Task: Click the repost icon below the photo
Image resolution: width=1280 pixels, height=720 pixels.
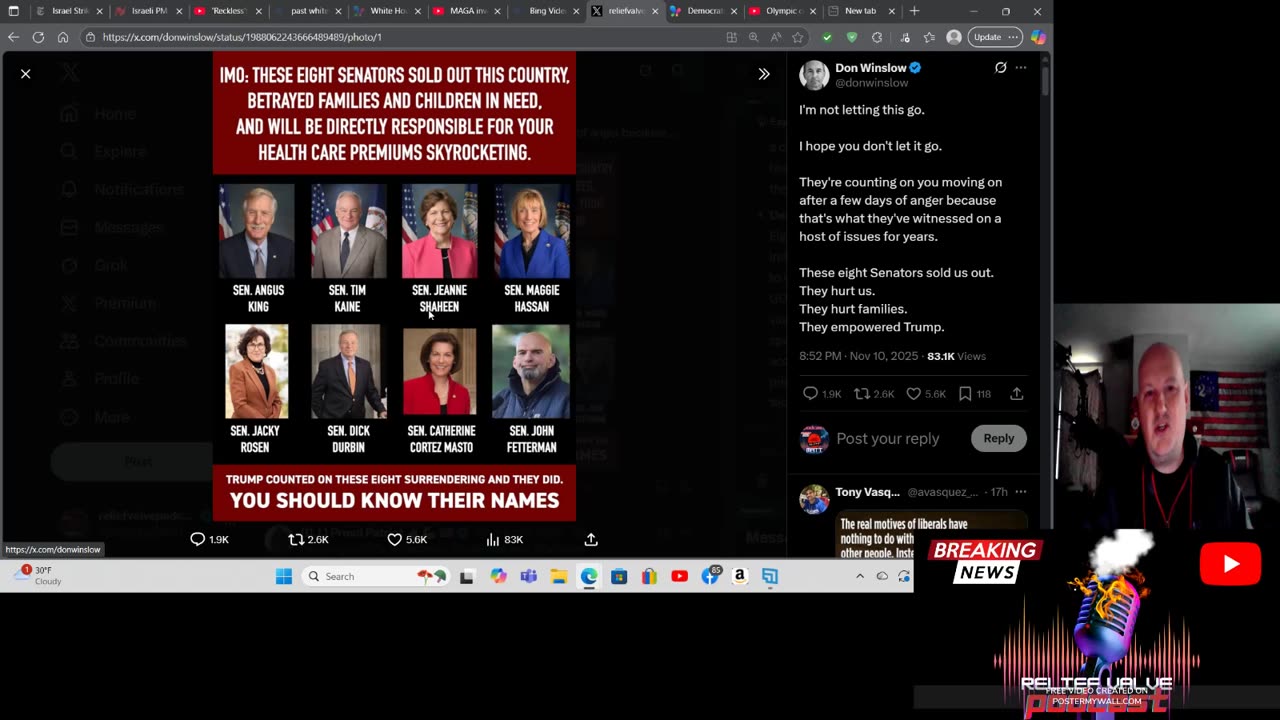Action: click(x=296, y=539)
